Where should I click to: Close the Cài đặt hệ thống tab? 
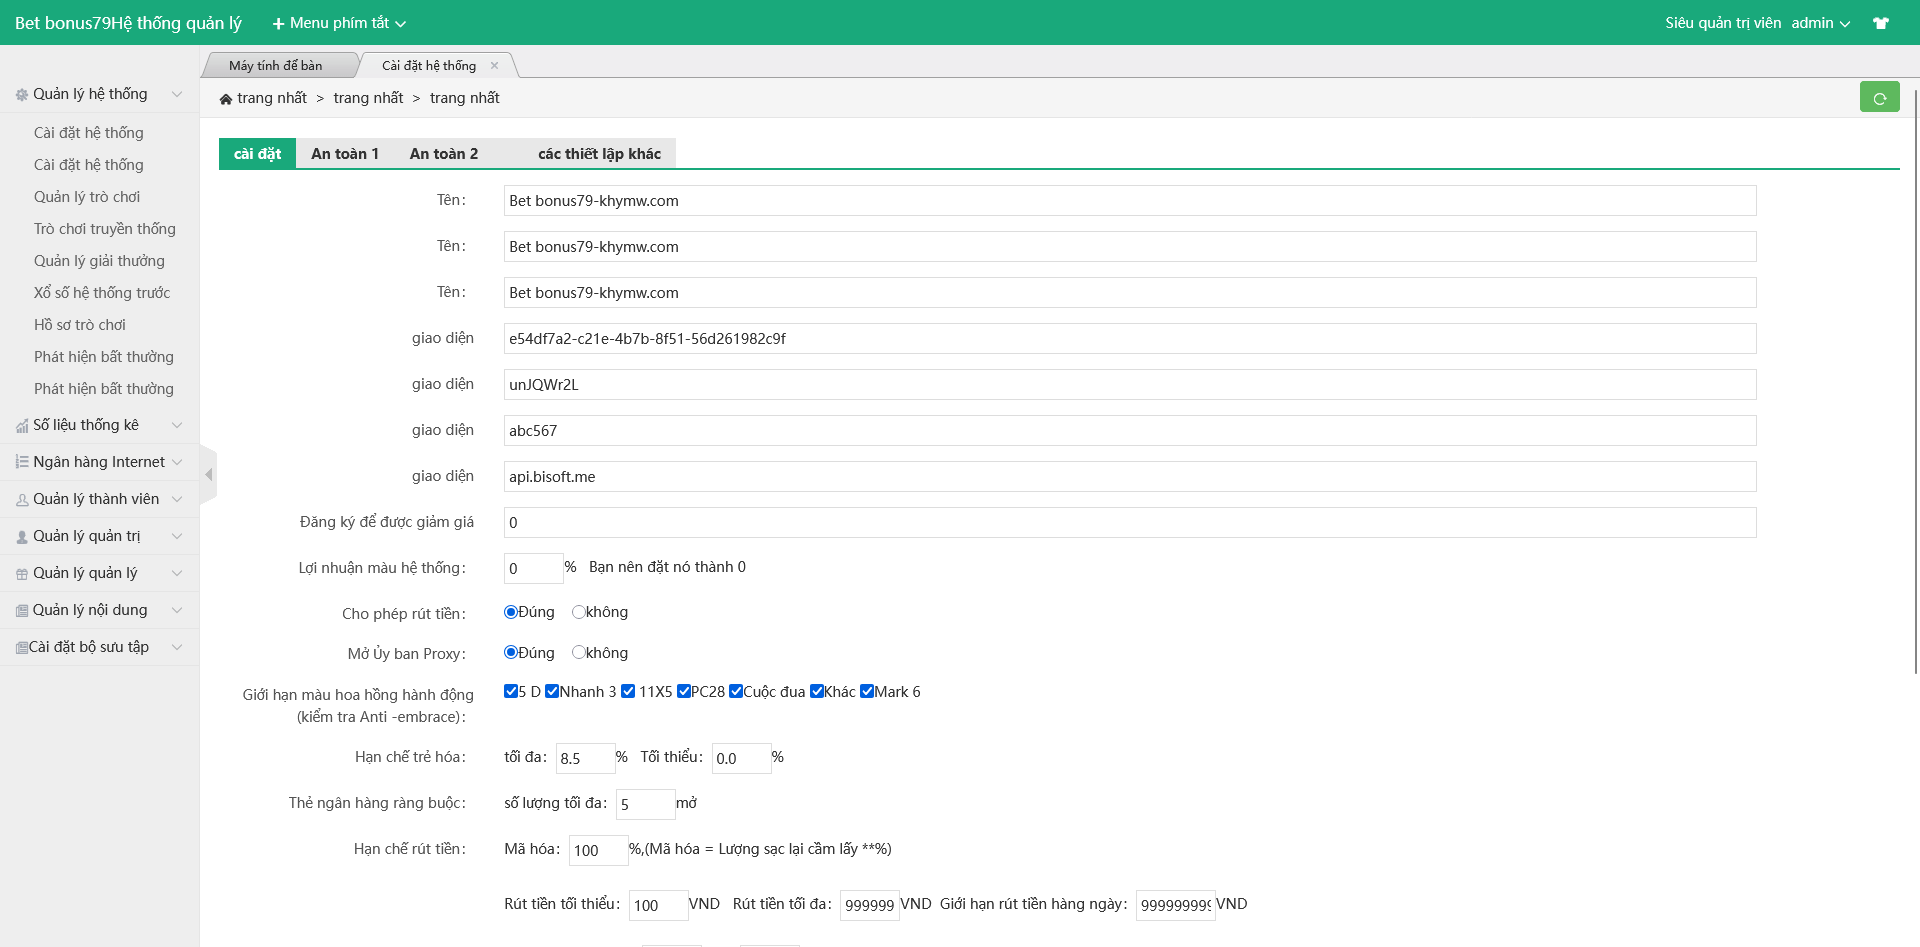494,66
